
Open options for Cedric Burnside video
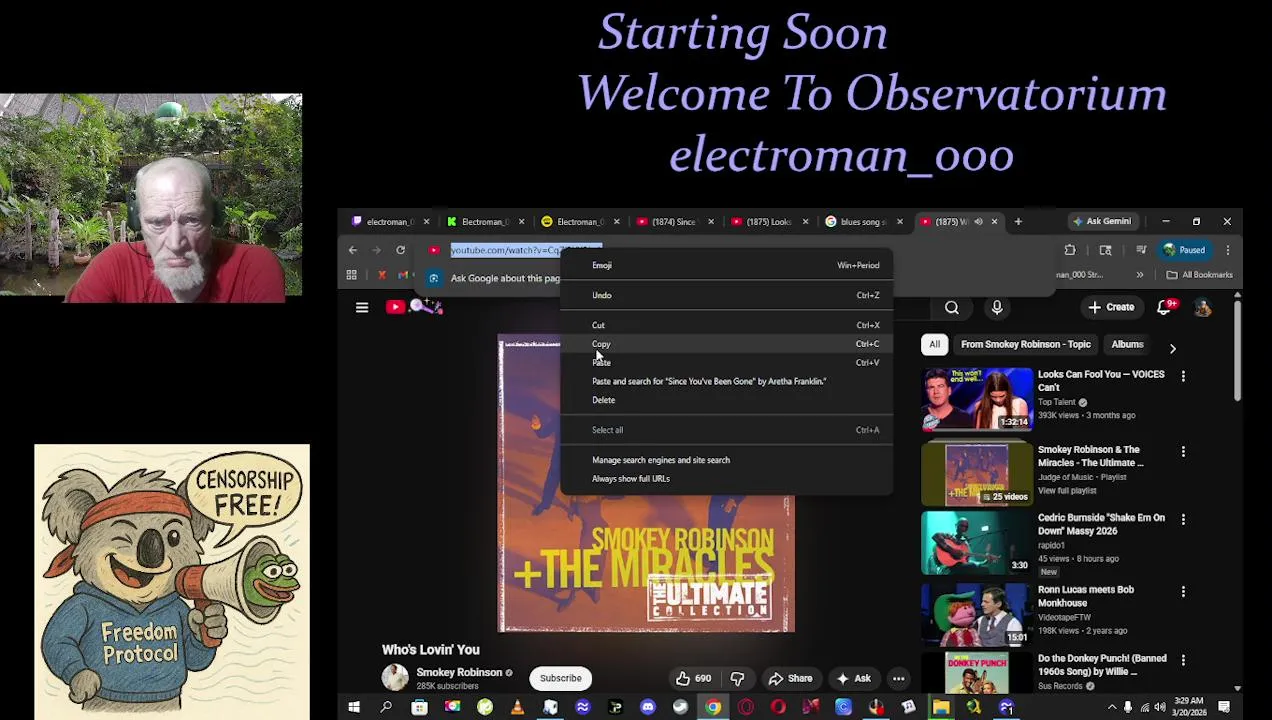[x=1183, y=519]
